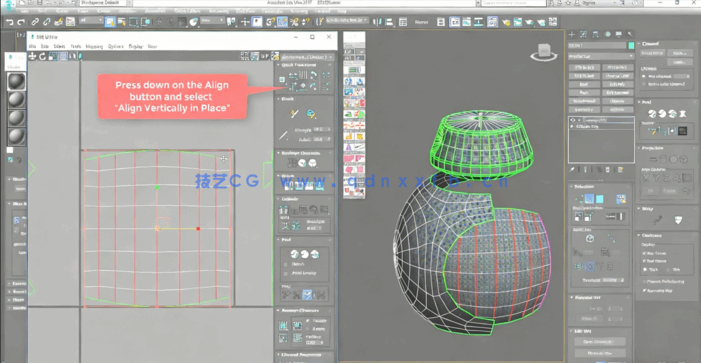Image resolution: width=701 pixels, height=363 pixels.
Task: Open the Options menu in UV editor
Action: click(x=116, y=46)
